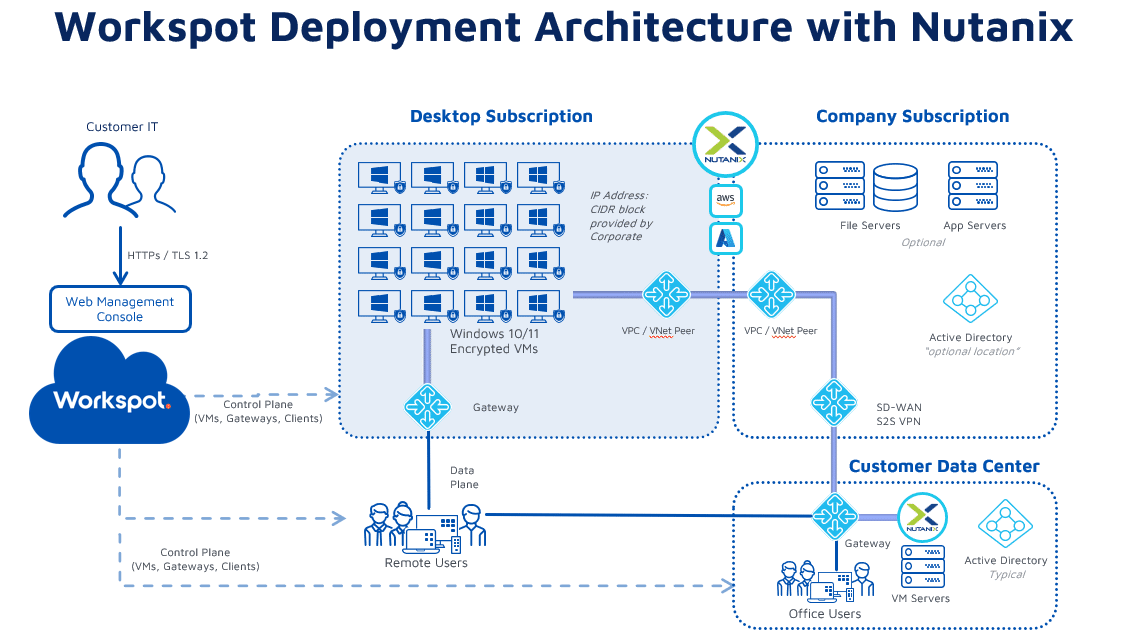Click the large Nutanix logo circle
The height and width of the screenshot is (637, 1128).
(x=725, y=144)
